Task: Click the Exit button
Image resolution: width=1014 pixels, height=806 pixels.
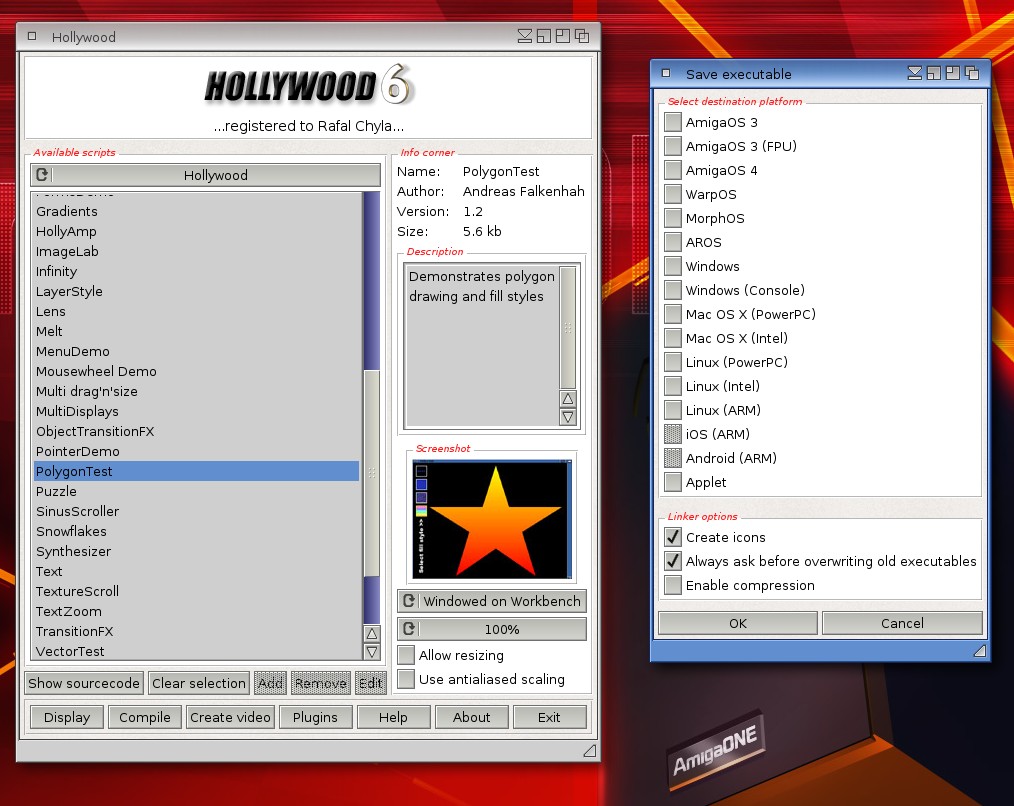Action: pyautogui.click(x=549, y=717)
